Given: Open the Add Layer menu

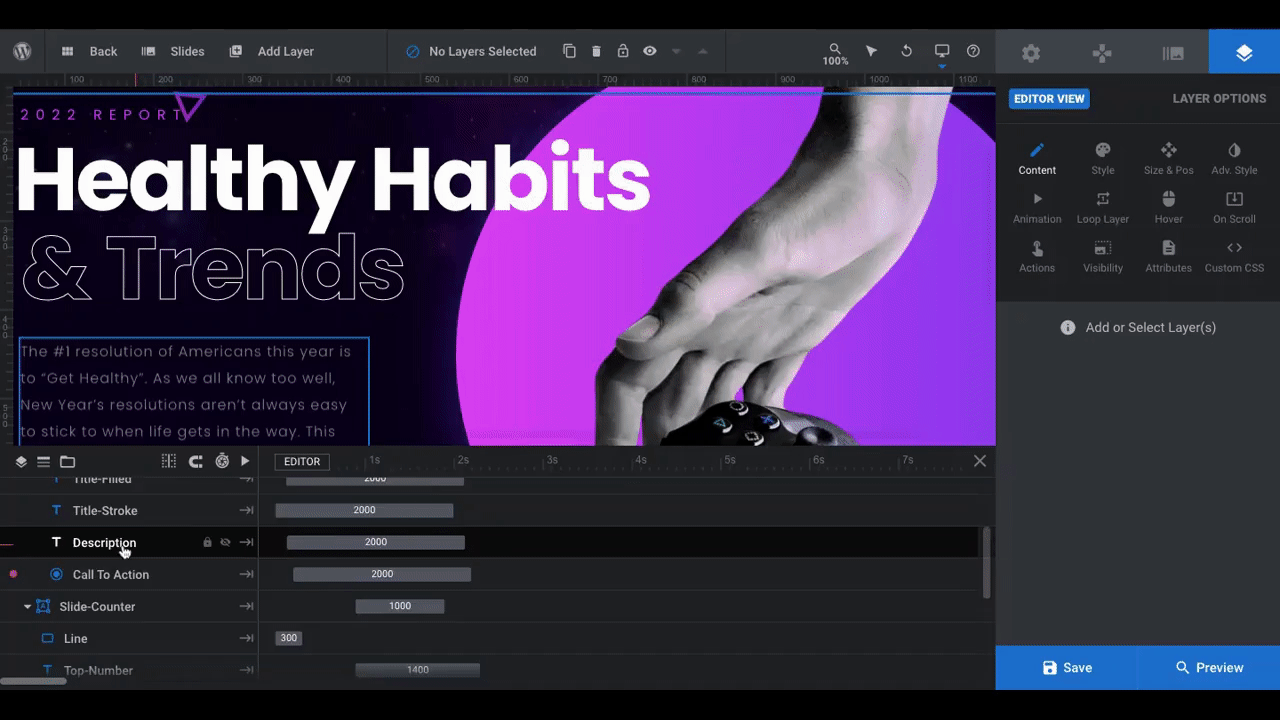Looking at the screenshot, I should pos(271,51).
